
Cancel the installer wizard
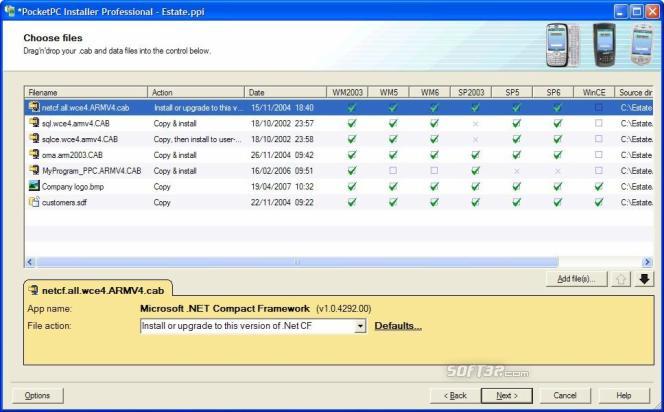point(565,395)
